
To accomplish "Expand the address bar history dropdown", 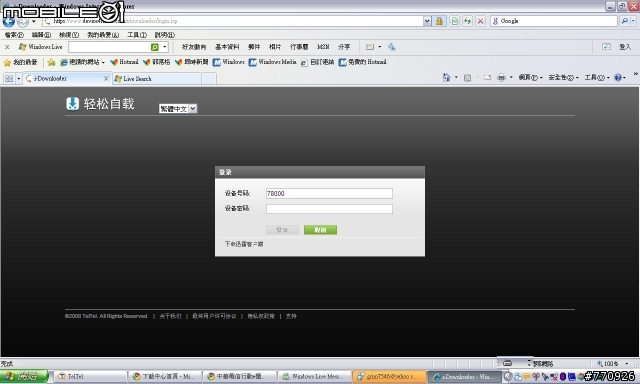I will pyautogui.click(x=427, y=21).
